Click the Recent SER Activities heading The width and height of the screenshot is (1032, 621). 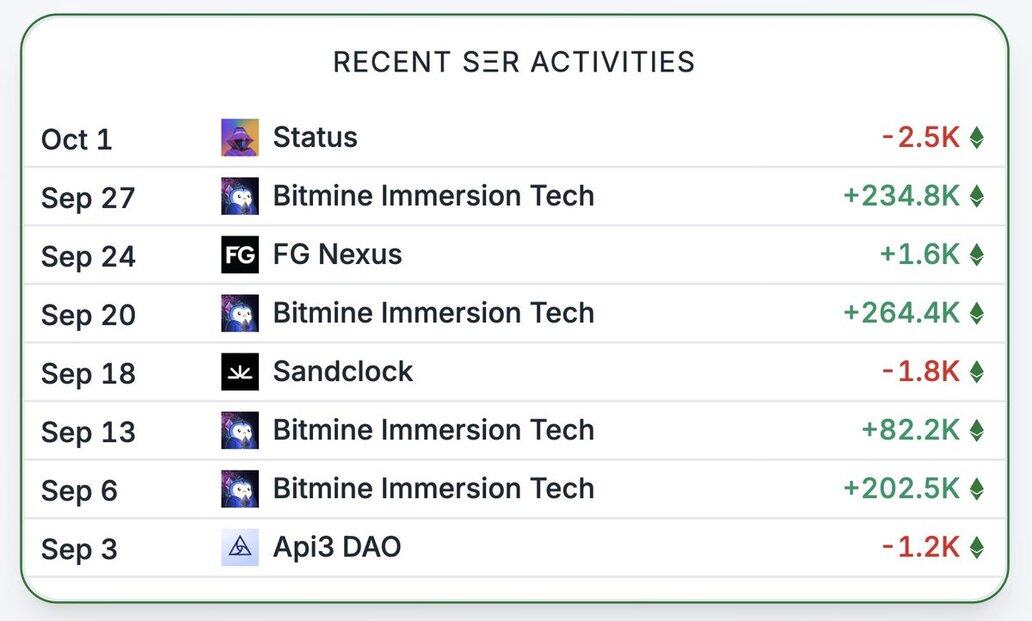[x=514, y=62]
